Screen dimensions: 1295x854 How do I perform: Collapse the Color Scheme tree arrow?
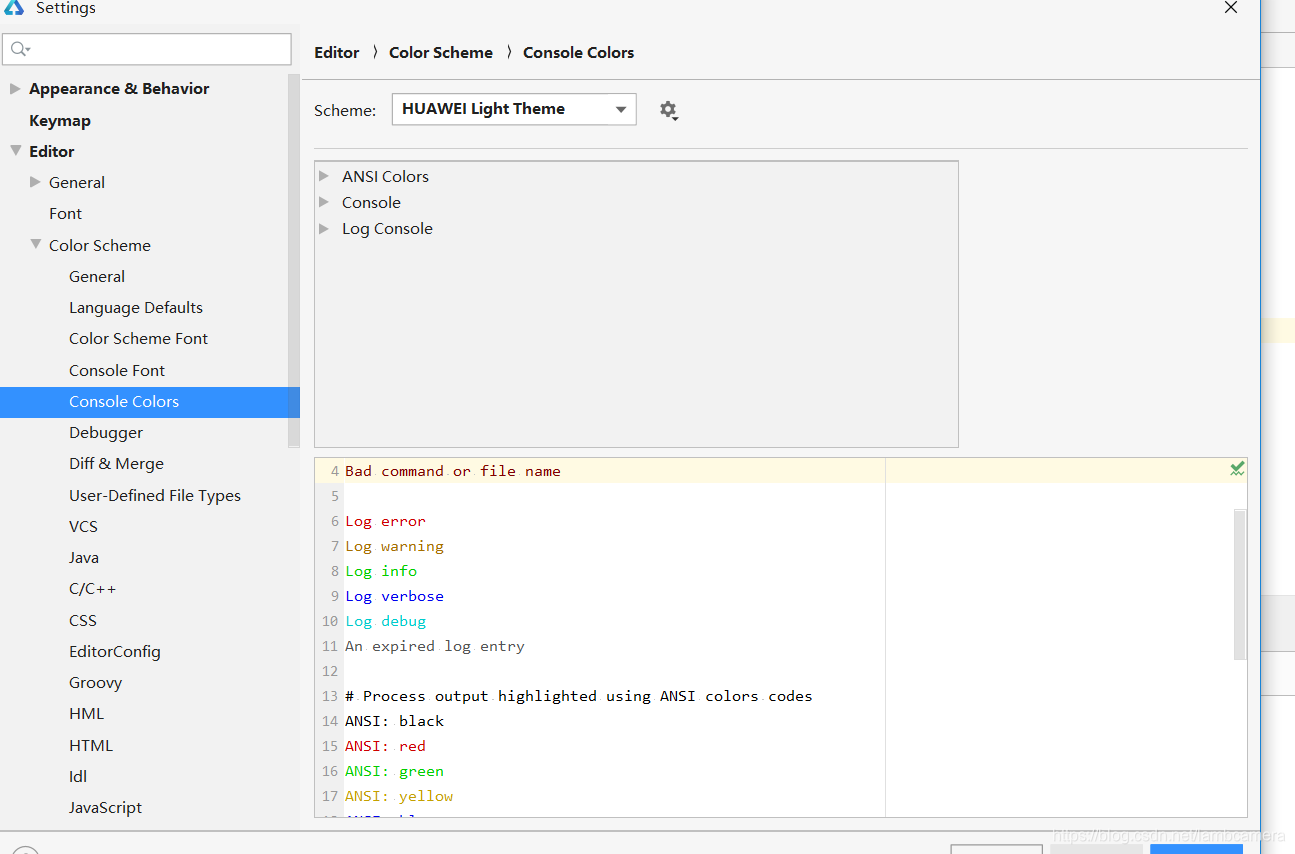(36, 244)
